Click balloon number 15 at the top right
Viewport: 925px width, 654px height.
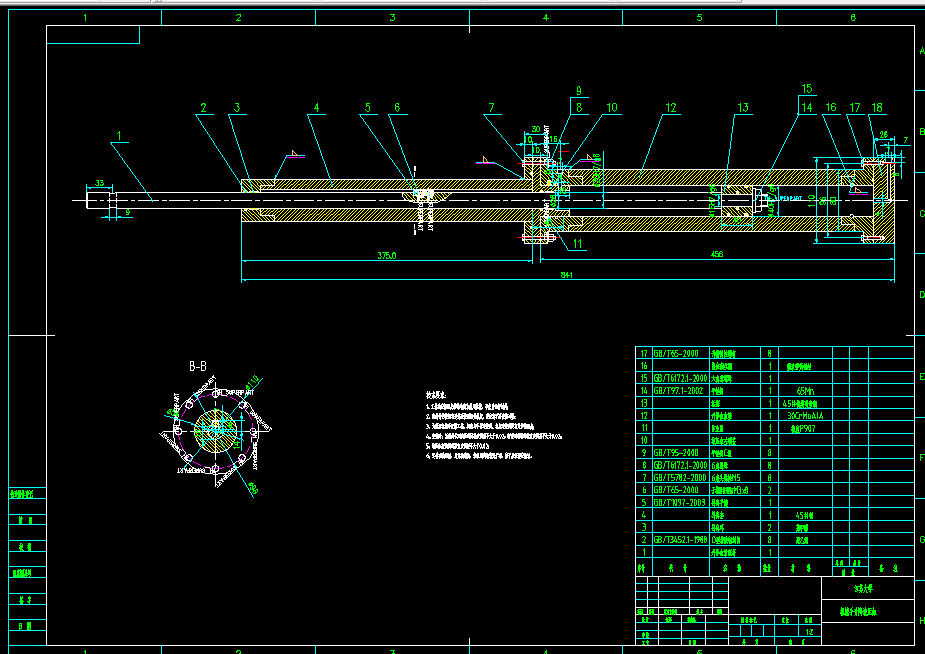[807, 89]
